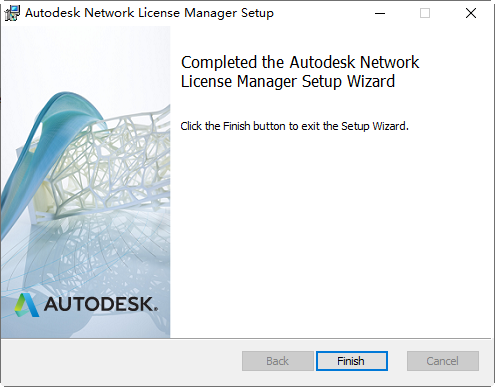Click the registered trademark symbol after AUTODESK
This screenshot has width=495, height=387.
tap(156, 309)
